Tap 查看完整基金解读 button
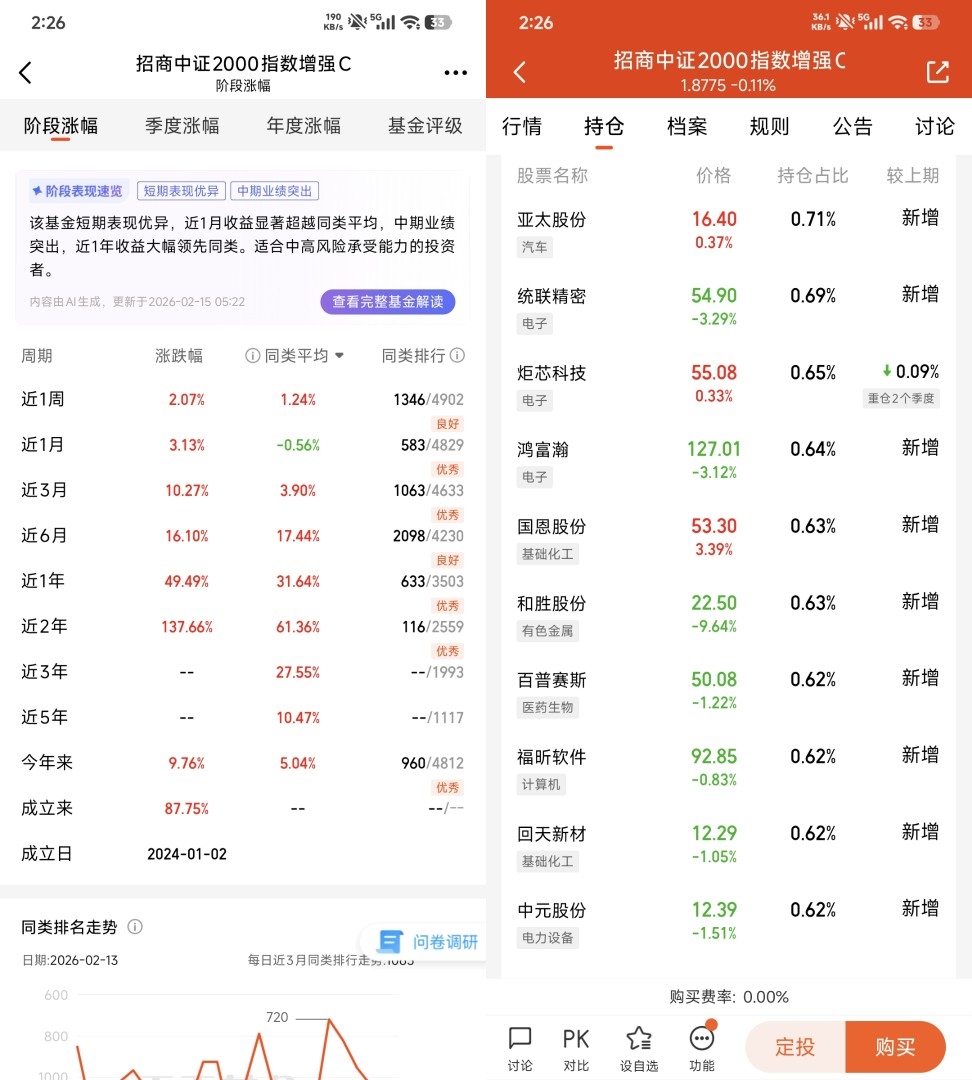This screenshot has height=1080, width=972. click(388, 302)
